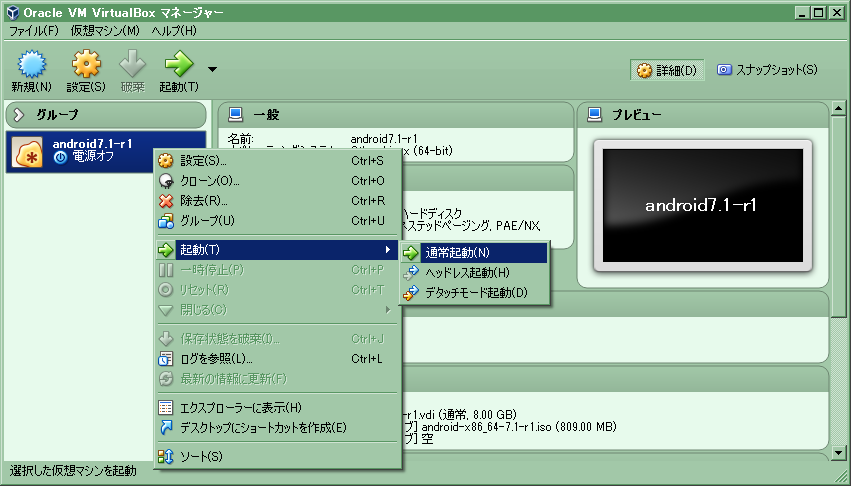Choose Sort (ソート) in the context menu

(x=277, y=457)
